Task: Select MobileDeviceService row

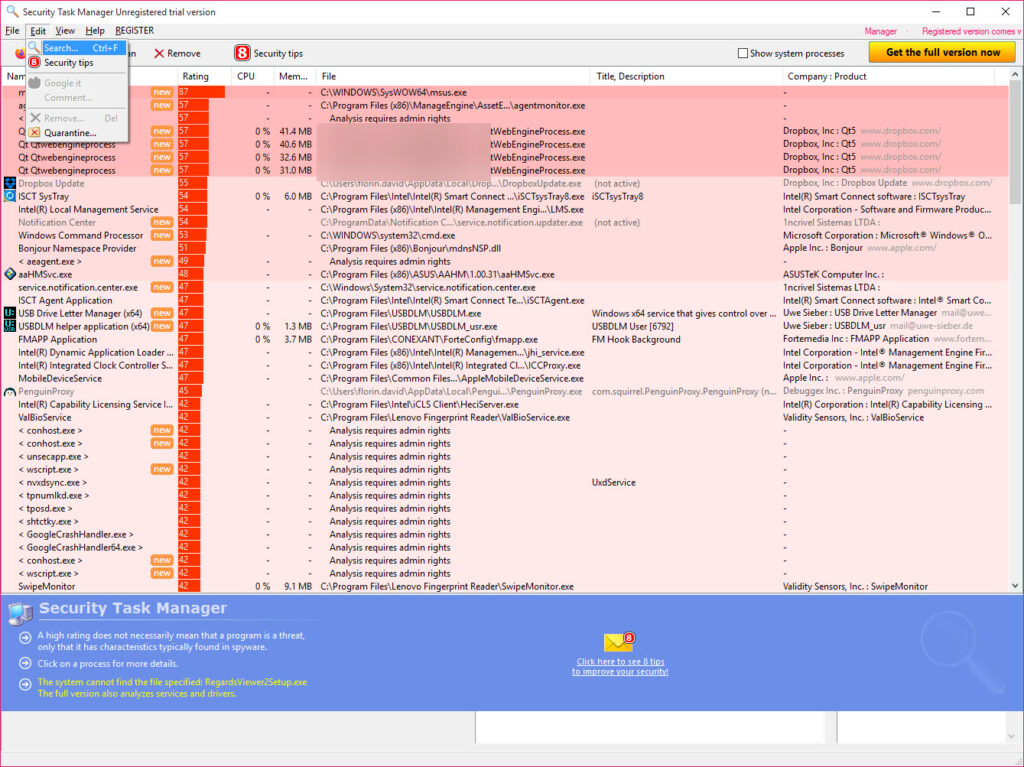Action: [505, 378]
